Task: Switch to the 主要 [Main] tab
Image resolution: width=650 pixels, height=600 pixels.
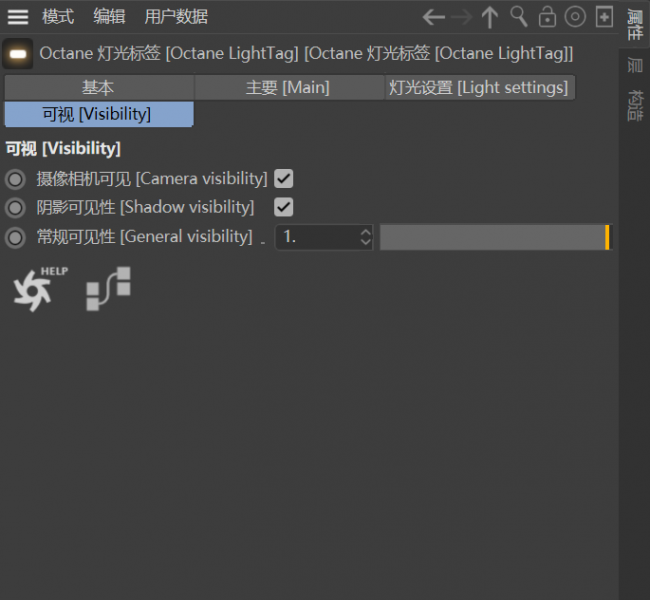Action: click(289, 87)
